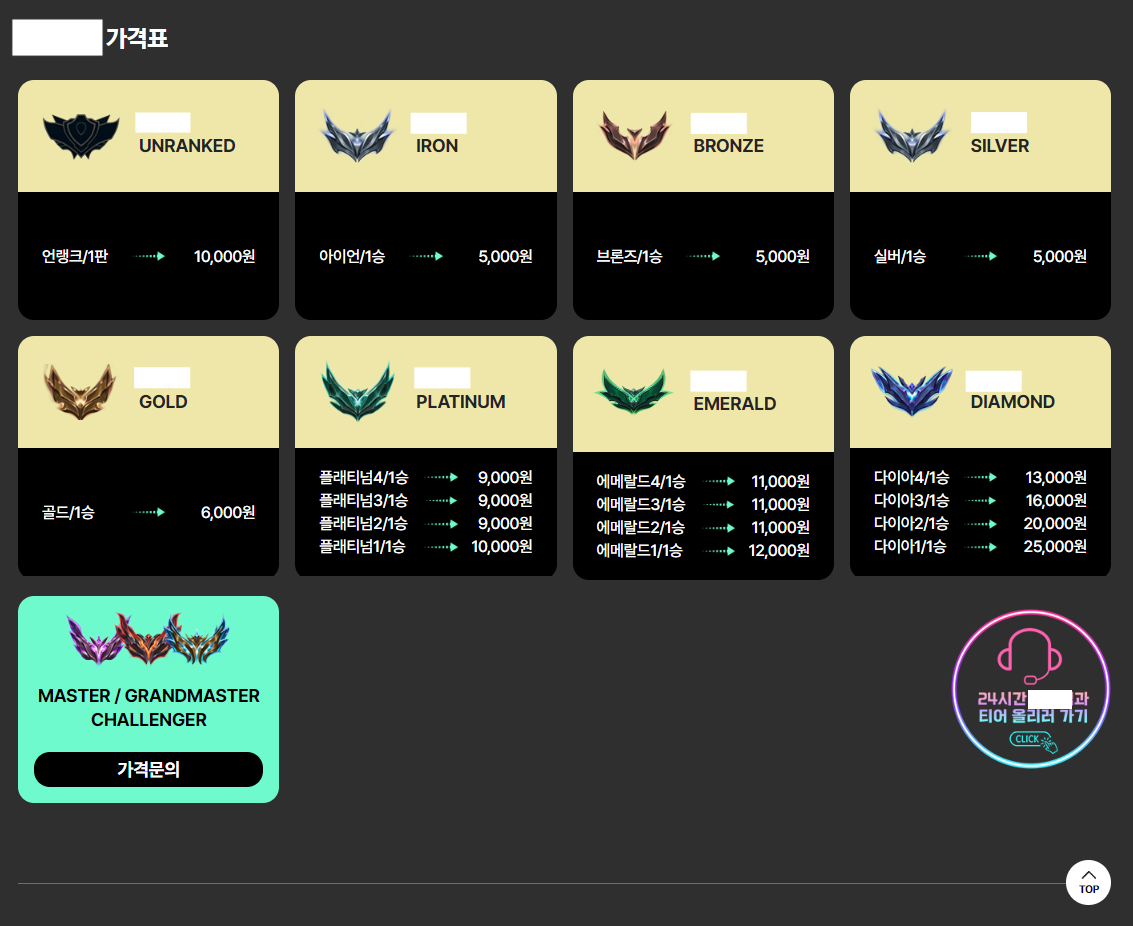Click the 에메랄드3/1승 row label

[641, 504]
